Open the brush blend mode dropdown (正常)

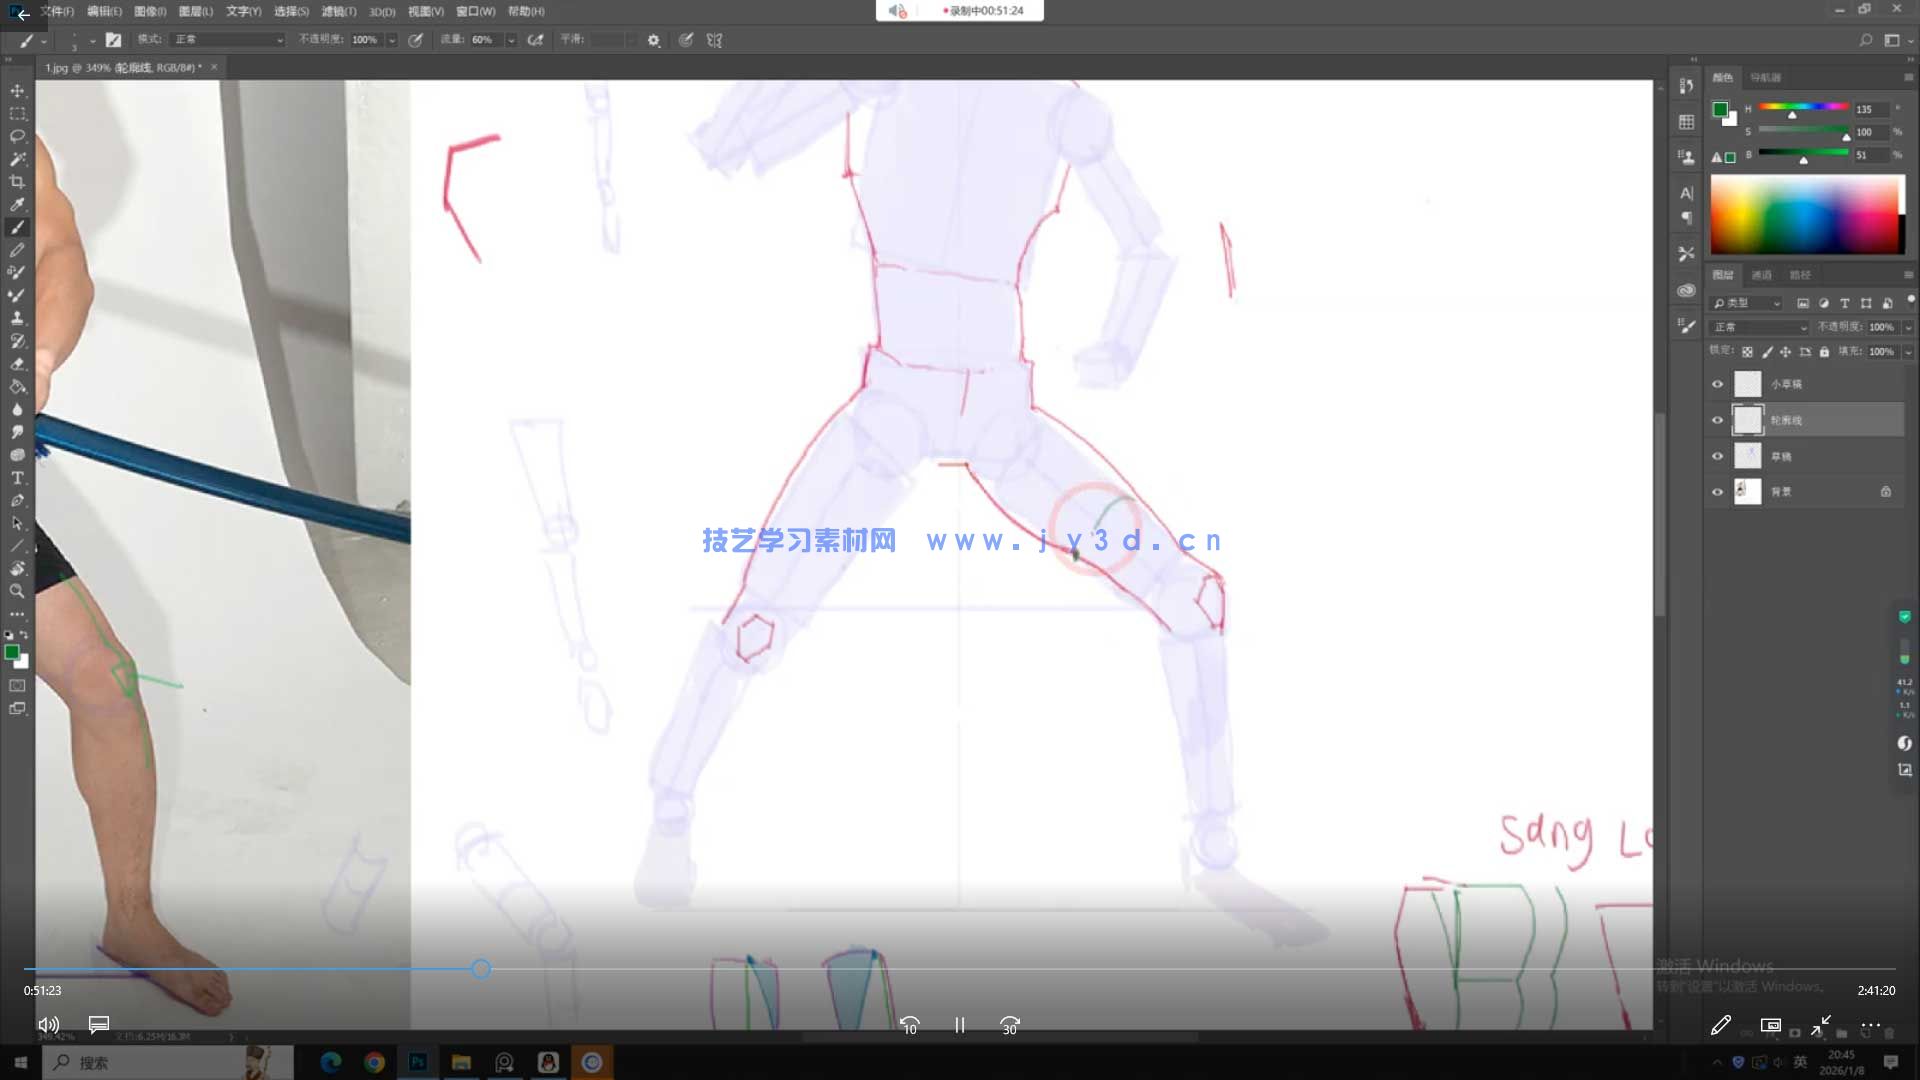click(x=228, y=40)
